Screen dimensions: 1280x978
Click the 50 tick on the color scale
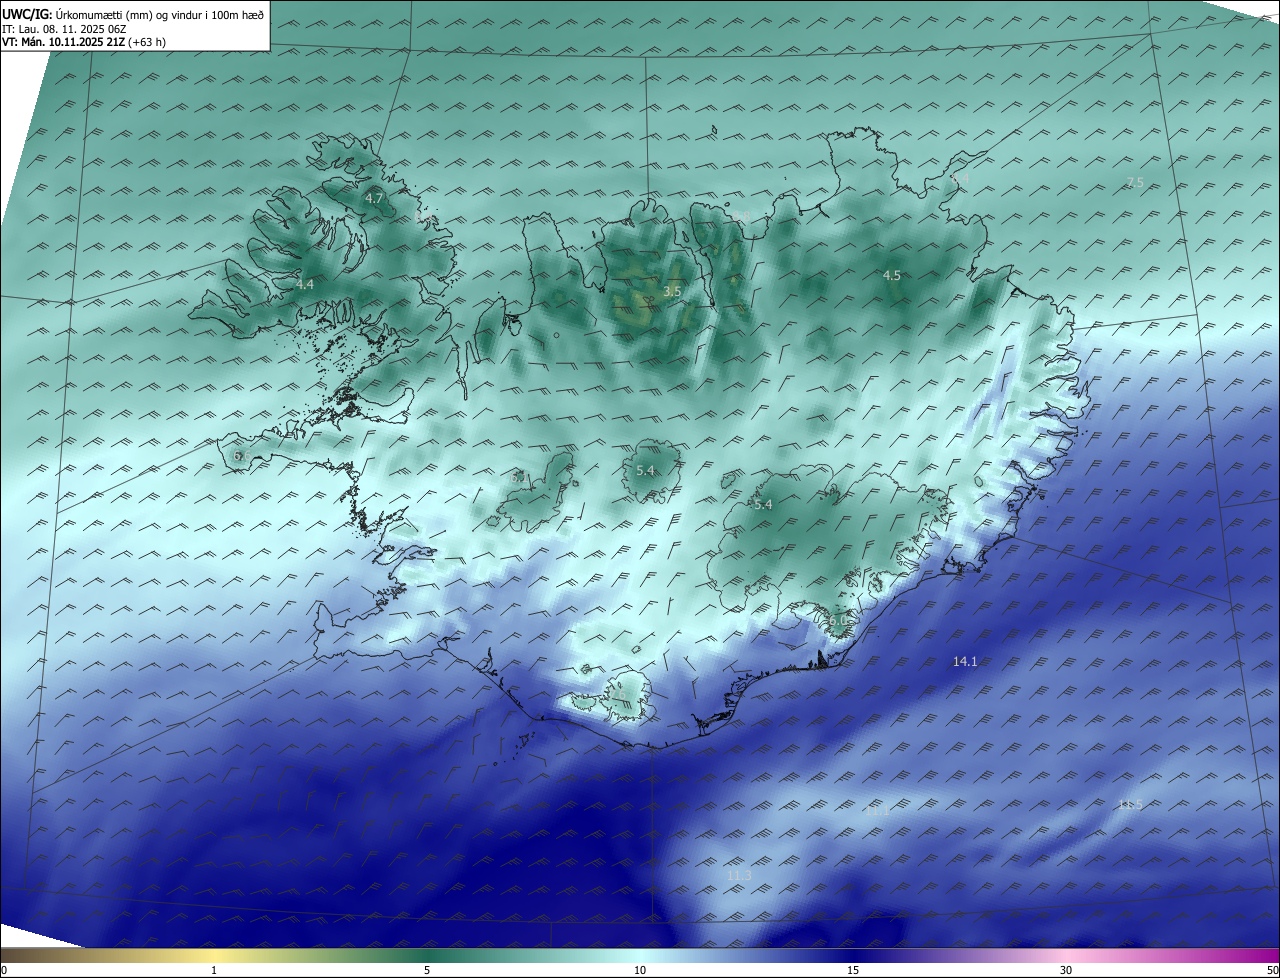click(x=1272, y=970)
